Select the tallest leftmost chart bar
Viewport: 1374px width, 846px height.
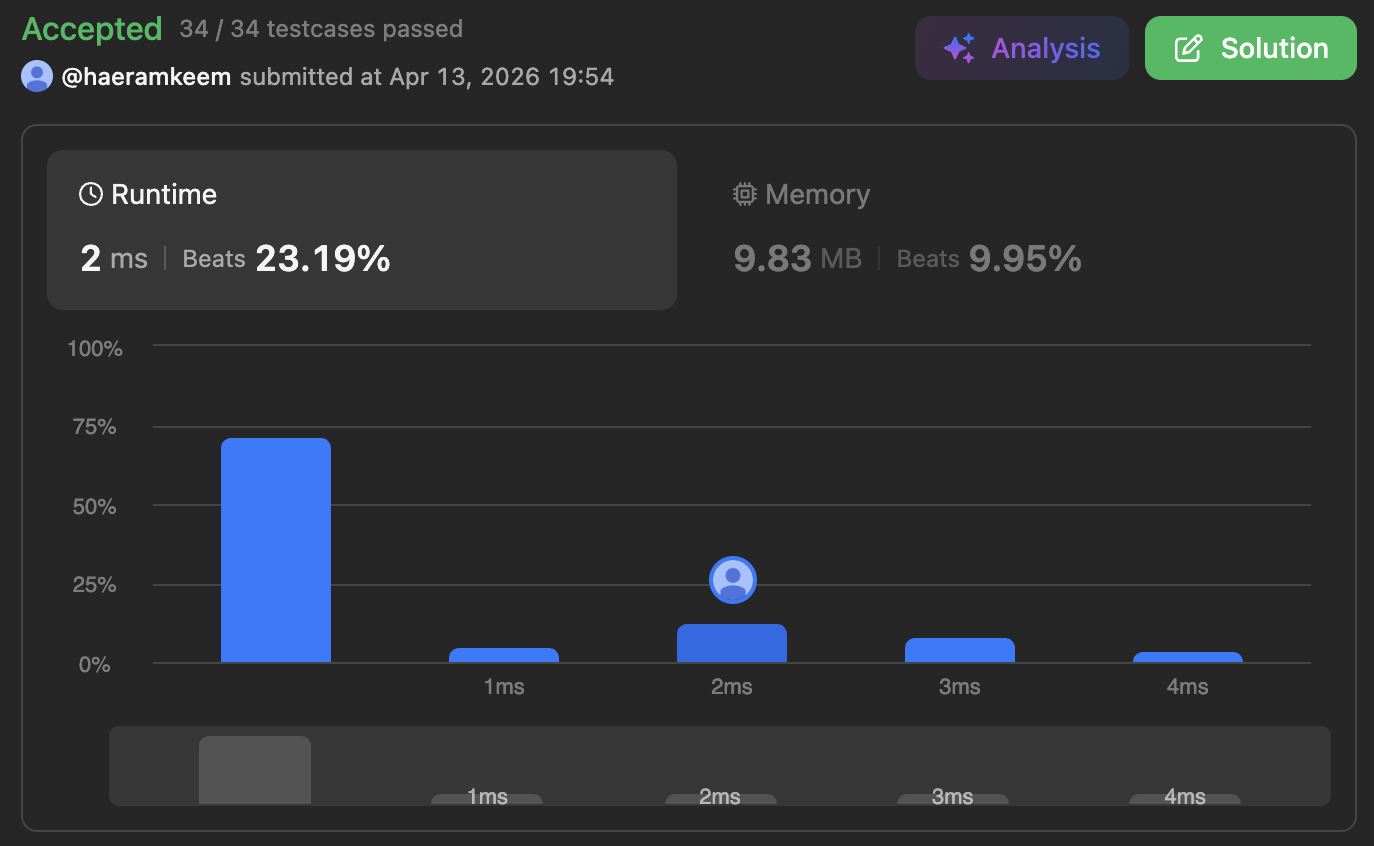tap(276, 550)
